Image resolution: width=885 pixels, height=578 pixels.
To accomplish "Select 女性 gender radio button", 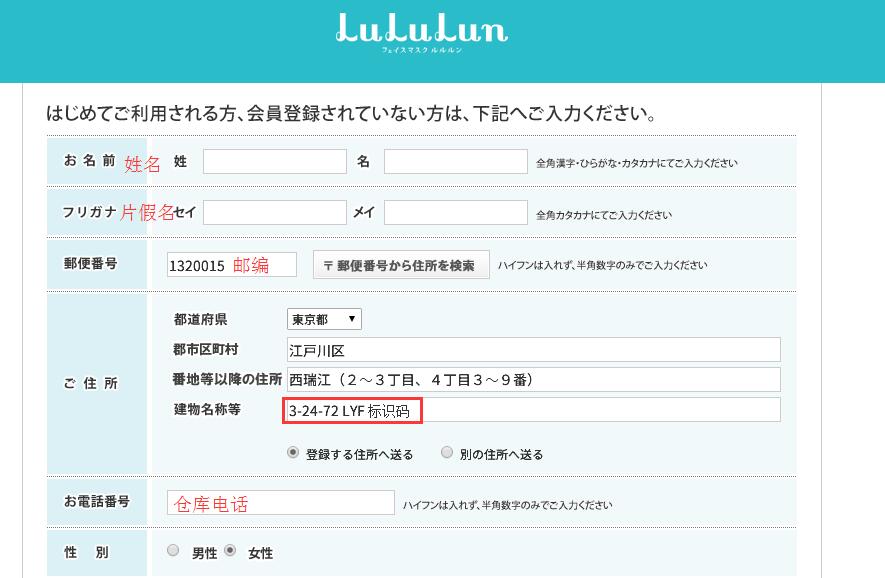I will (x=230, y=551).
